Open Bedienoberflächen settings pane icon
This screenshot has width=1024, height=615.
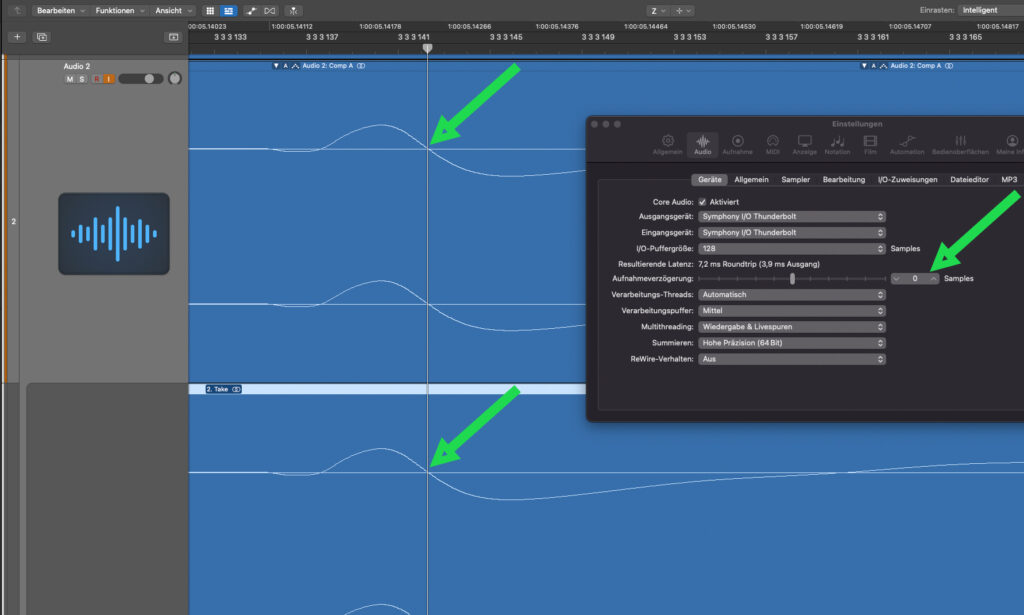pyautogui.click(x=960, y=145)
